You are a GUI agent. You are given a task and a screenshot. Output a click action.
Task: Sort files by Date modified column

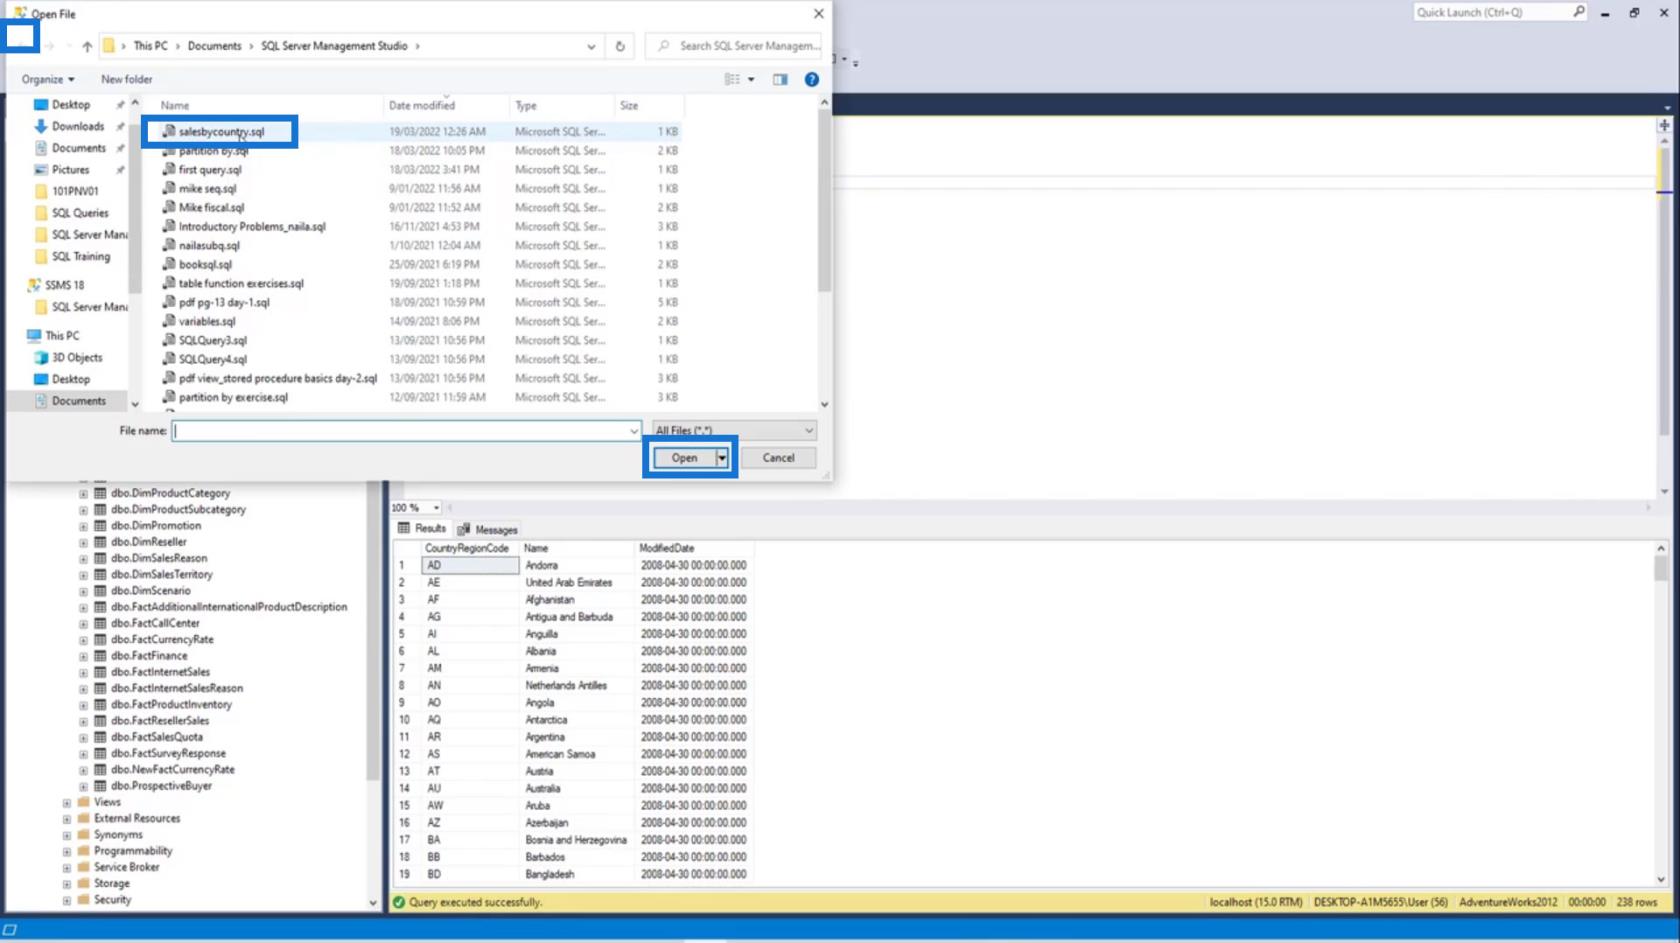tap(421, 105)
